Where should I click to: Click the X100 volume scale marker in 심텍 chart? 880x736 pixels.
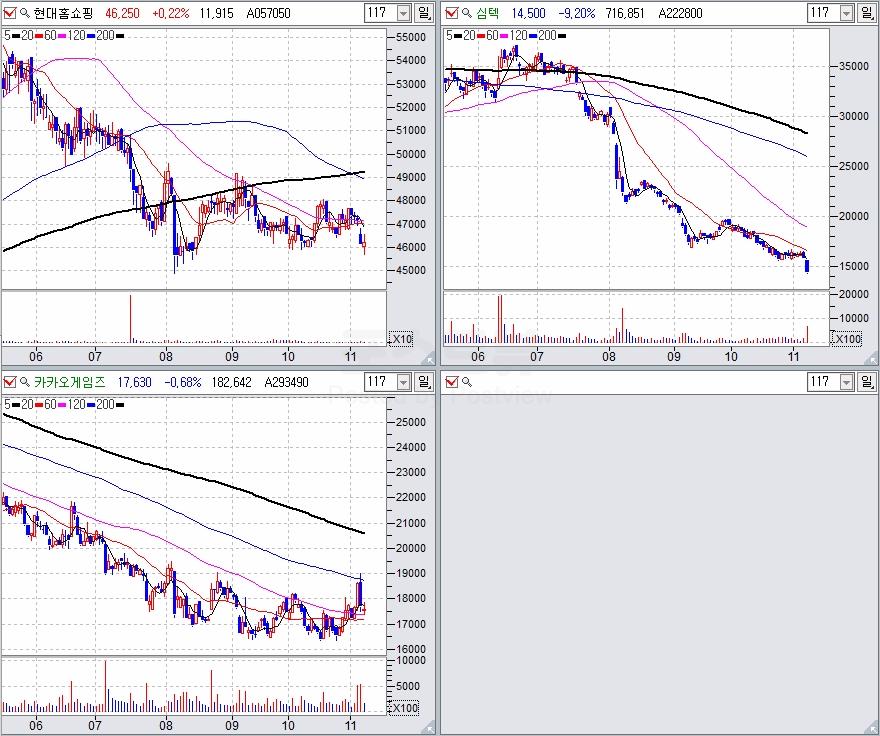(847, 339)
